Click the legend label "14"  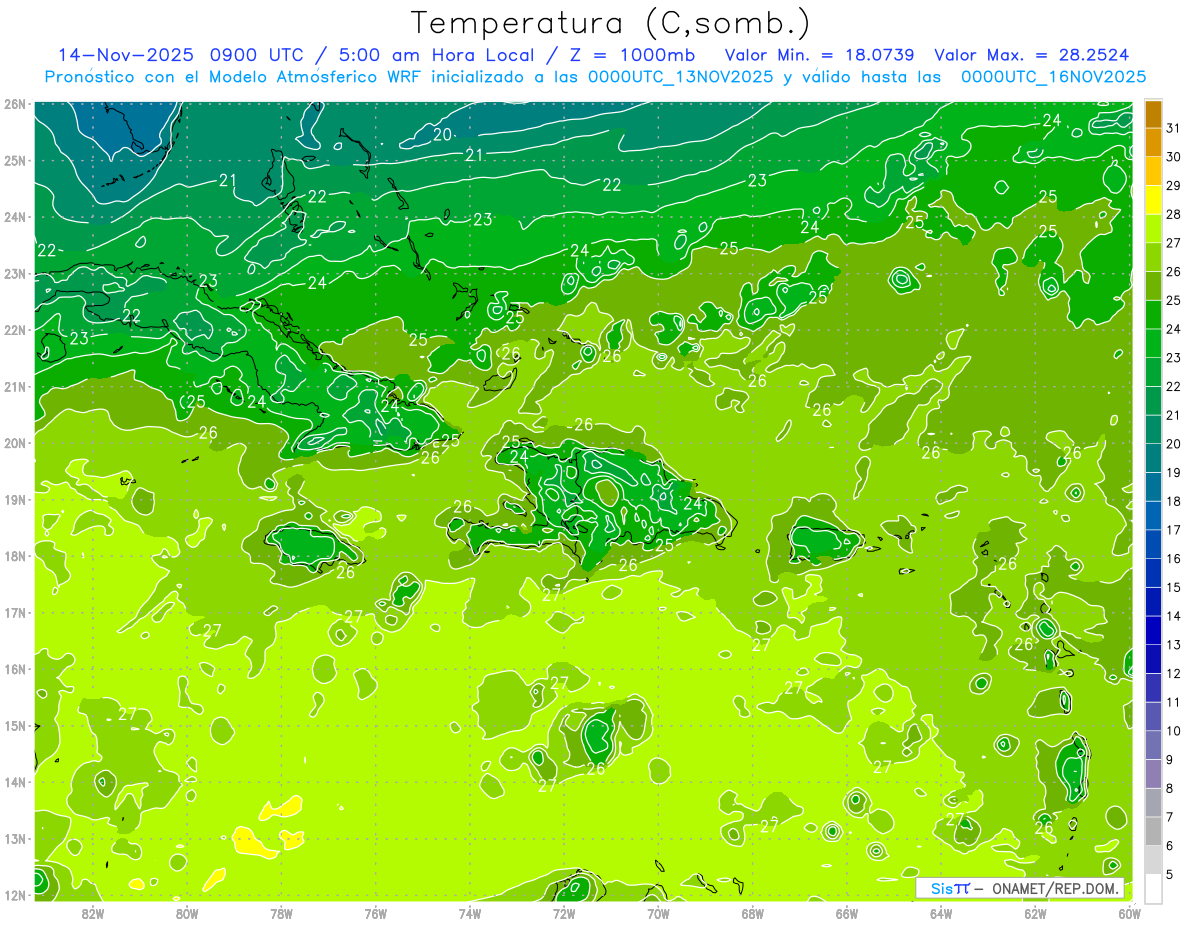(1174, 616)
